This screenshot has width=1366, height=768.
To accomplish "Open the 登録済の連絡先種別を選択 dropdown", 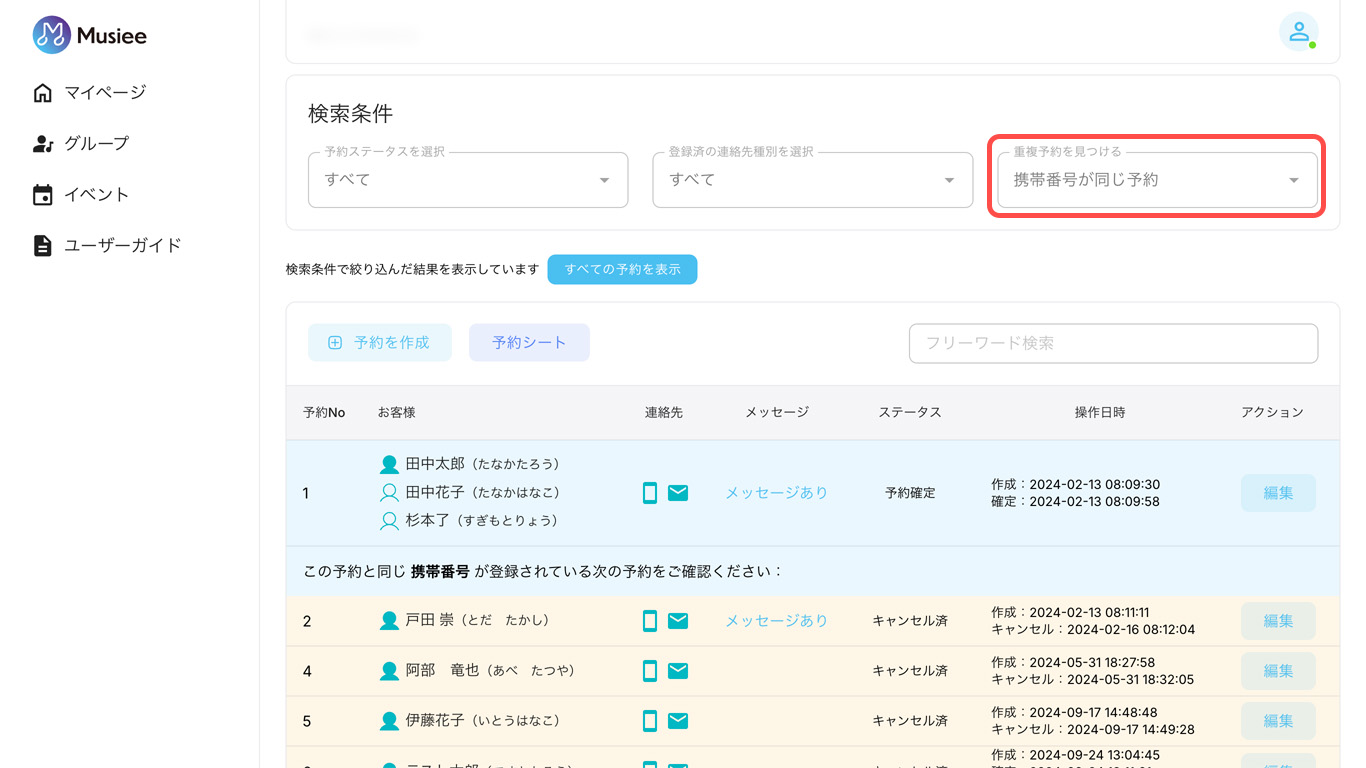I will pyautogui.click(x=812, y=180).
